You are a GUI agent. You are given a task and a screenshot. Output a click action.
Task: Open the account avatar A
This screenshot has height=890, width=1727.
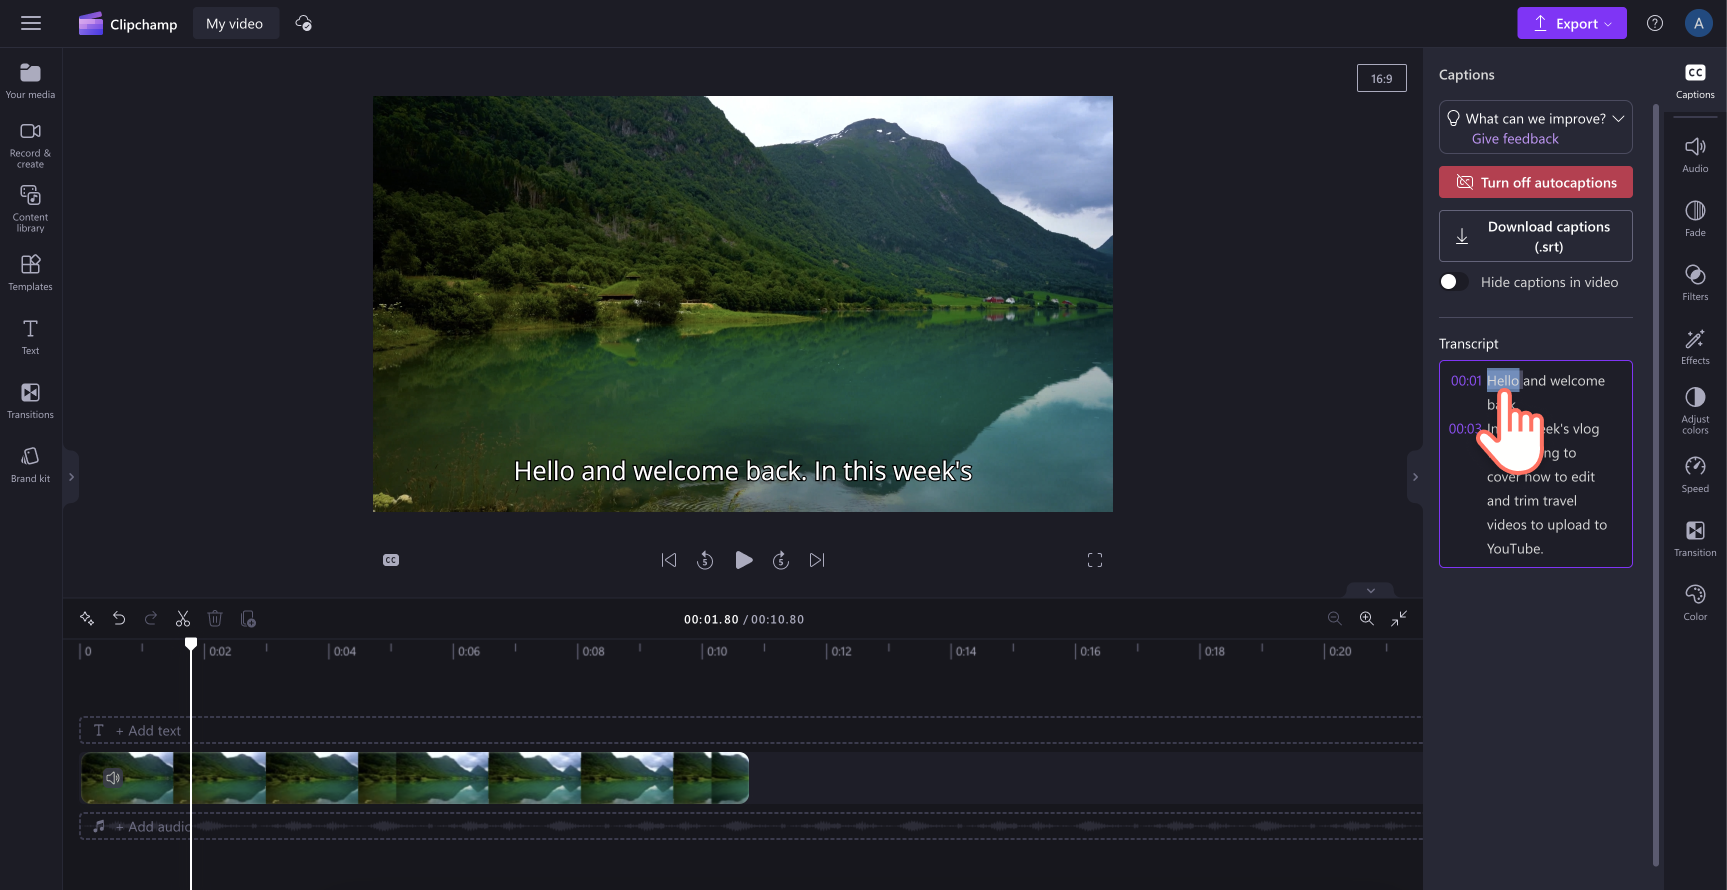point(1698,23)
